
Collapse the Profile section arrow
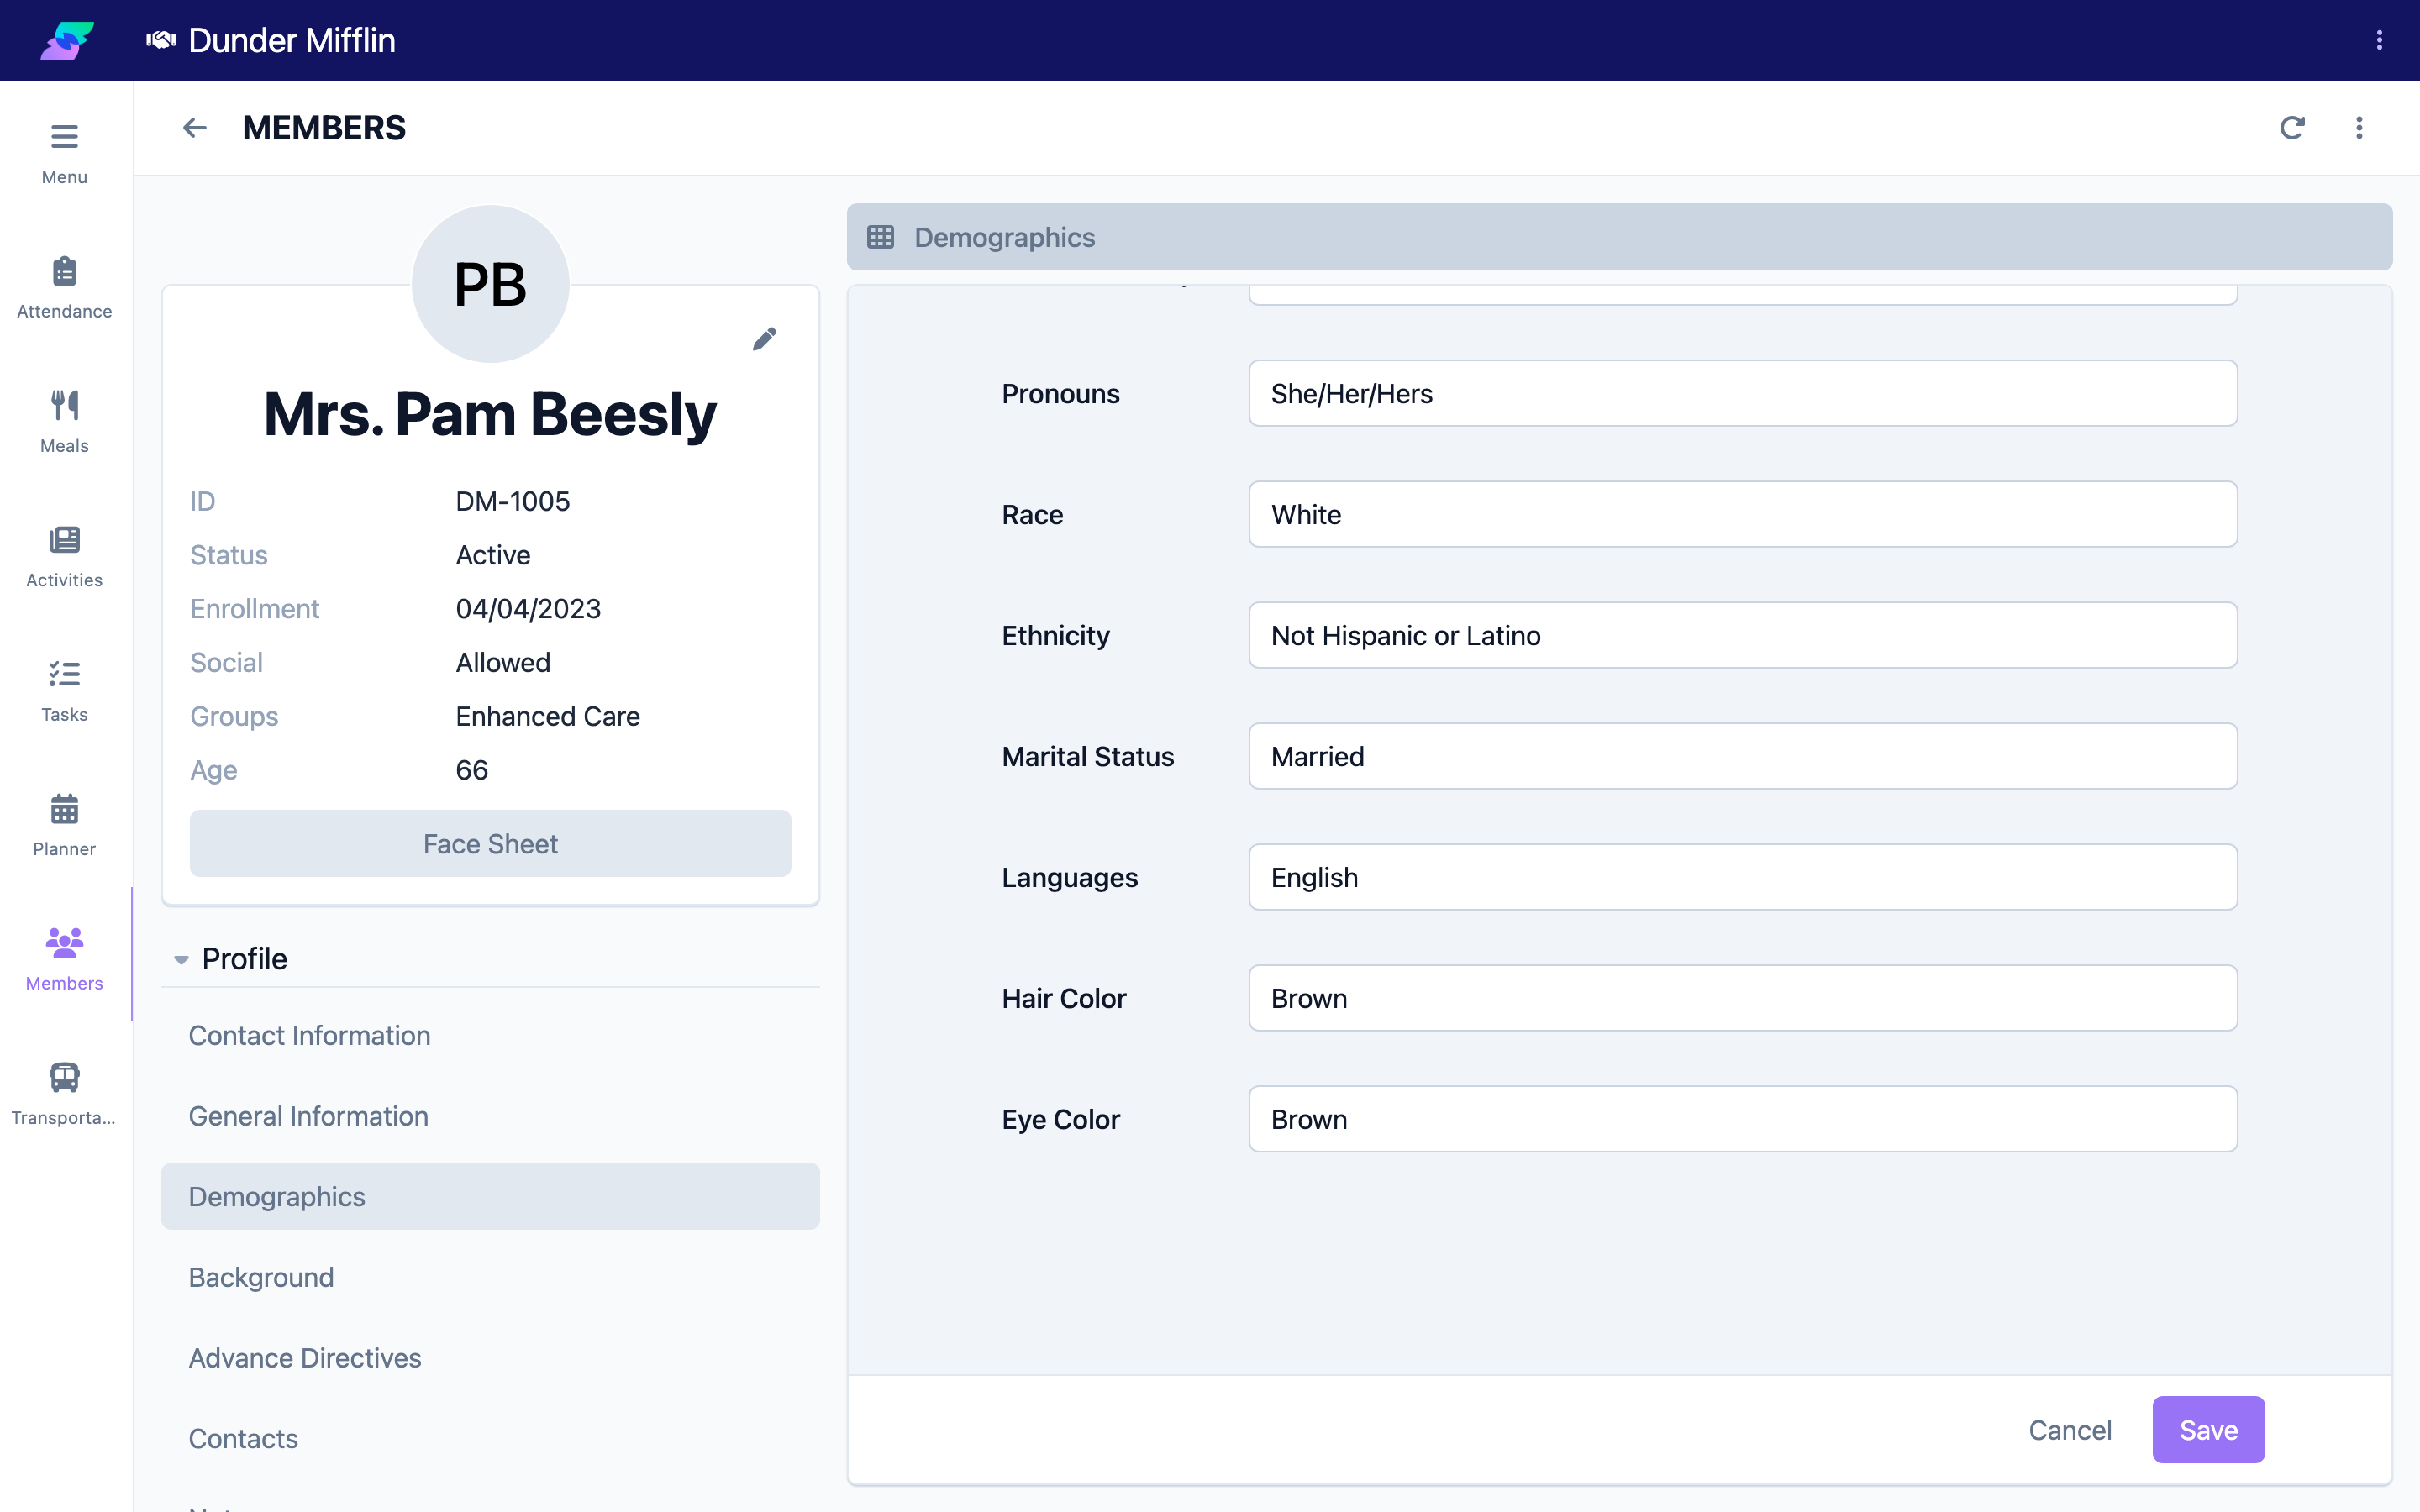pos(181,960)
